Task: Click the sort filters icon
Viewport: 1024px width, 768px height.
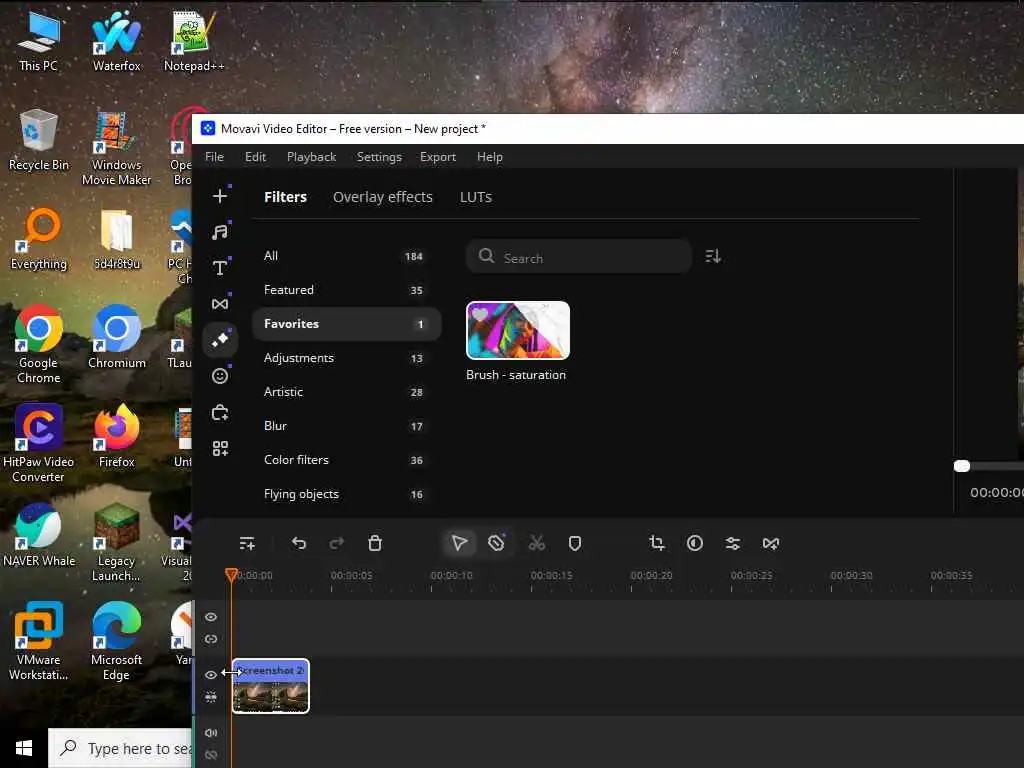Action: (x=713, y=256)
